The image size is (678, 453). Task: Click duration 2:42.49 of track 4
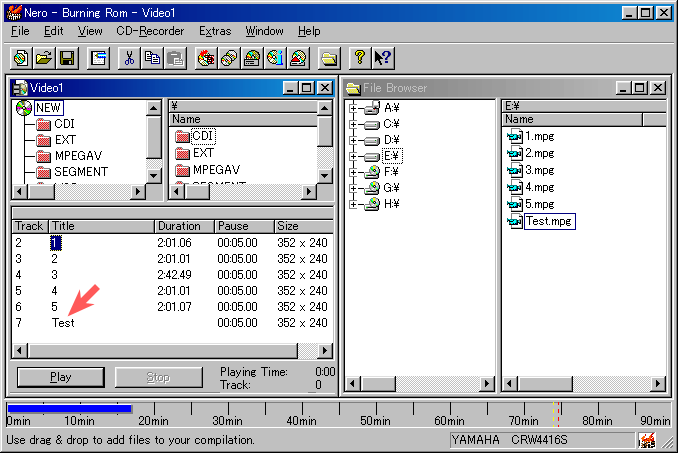point(174,275)
